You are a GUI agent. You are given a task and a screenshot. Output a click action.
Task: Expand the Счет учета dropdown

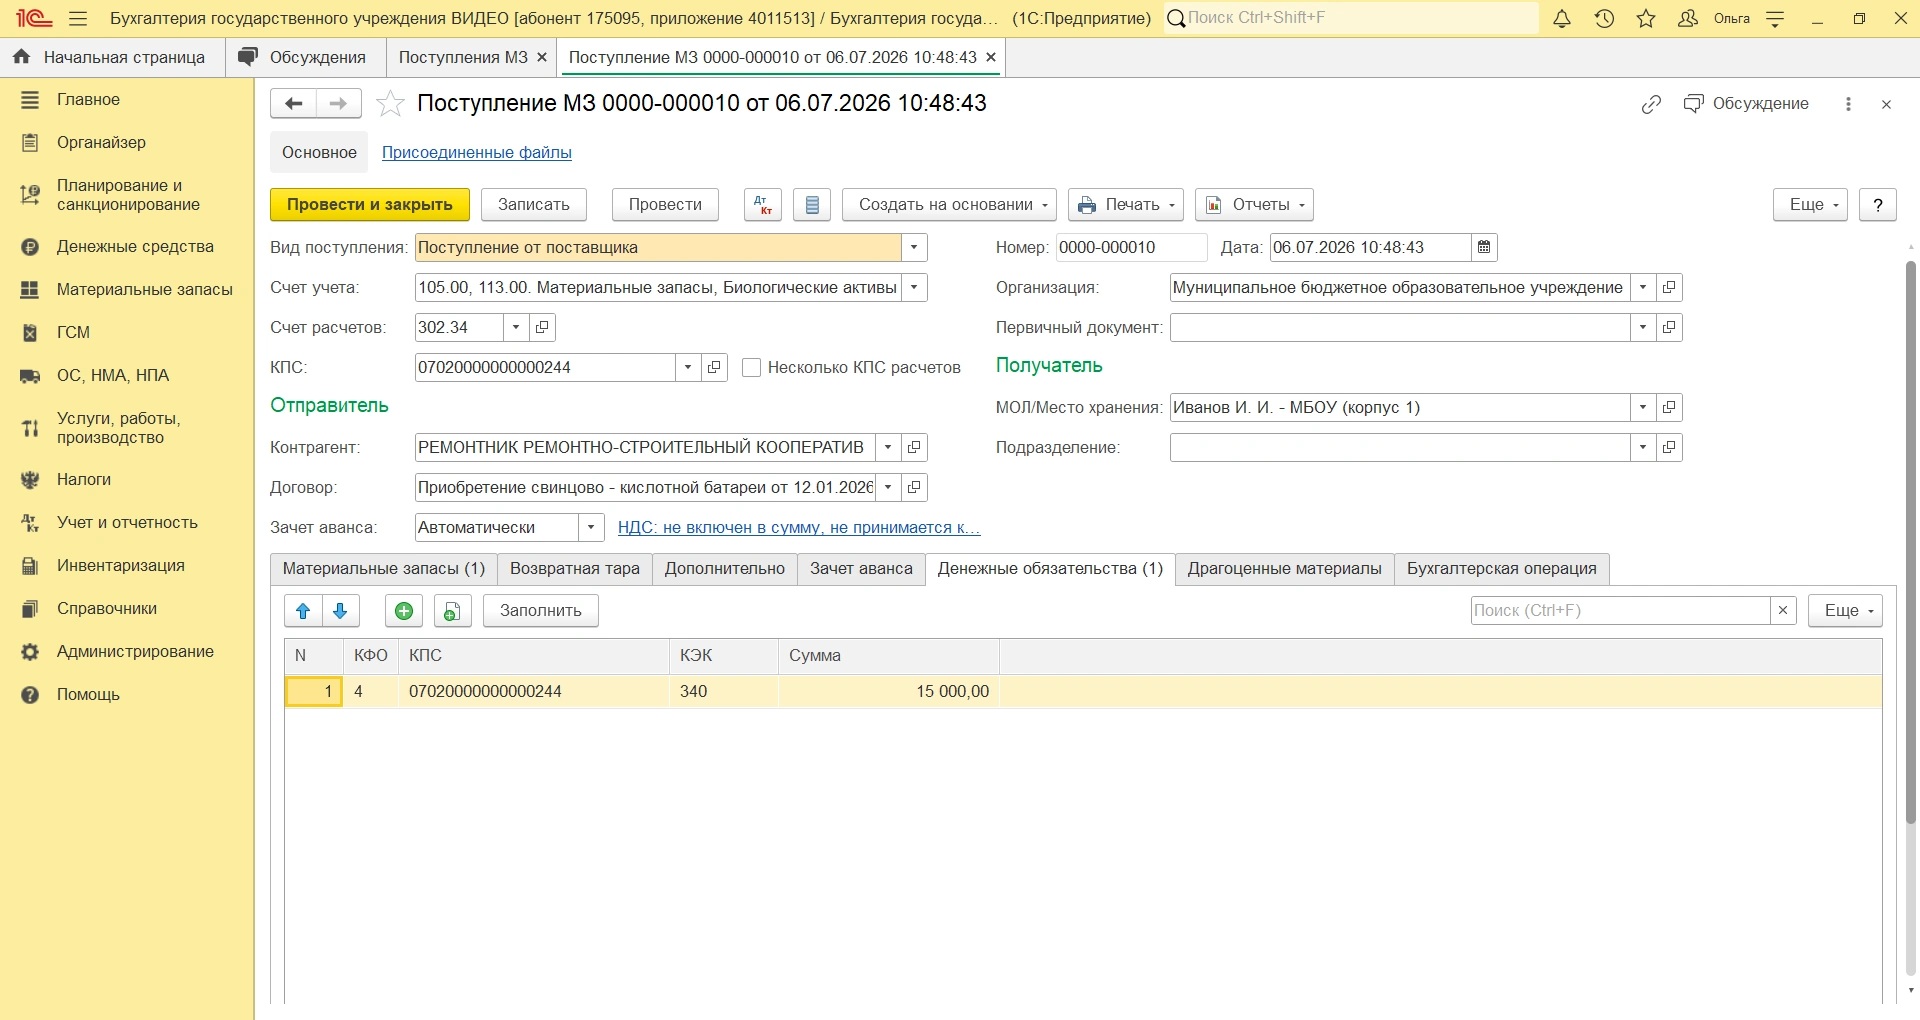pos(914,287)
